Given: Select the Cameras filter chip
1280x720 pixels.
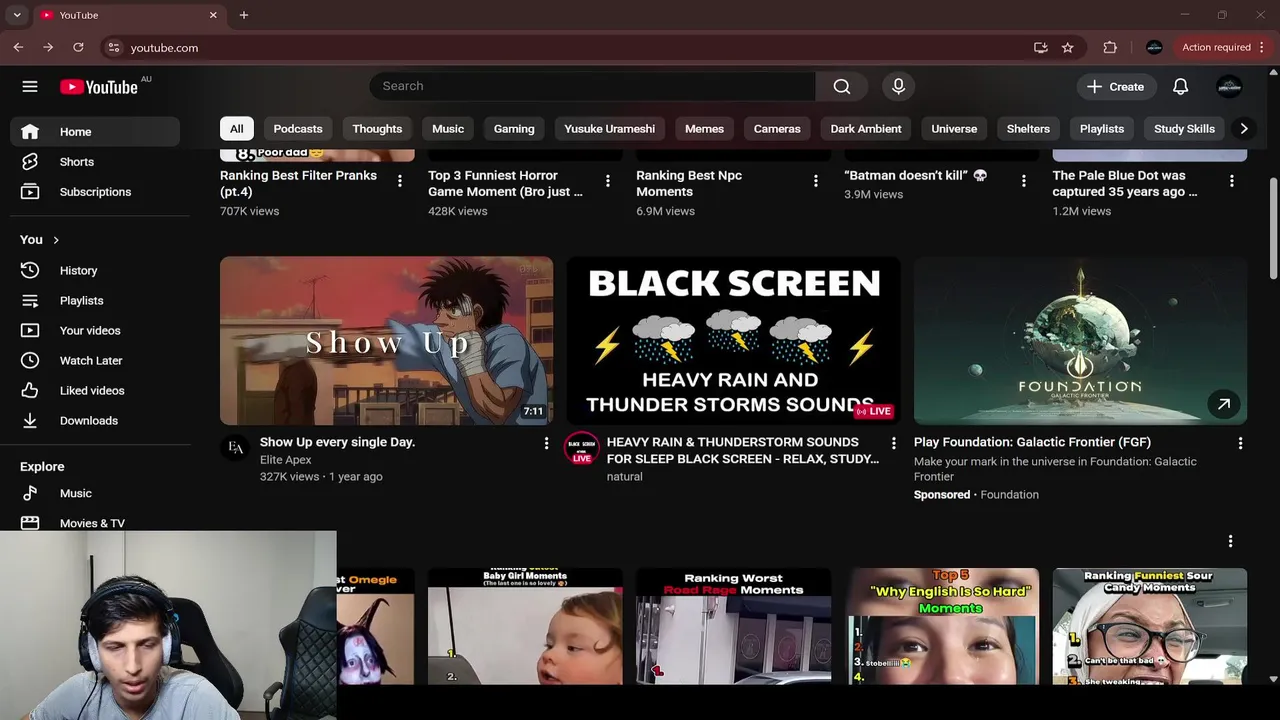Looking at the screenshot, I should (x=777, y=128).
